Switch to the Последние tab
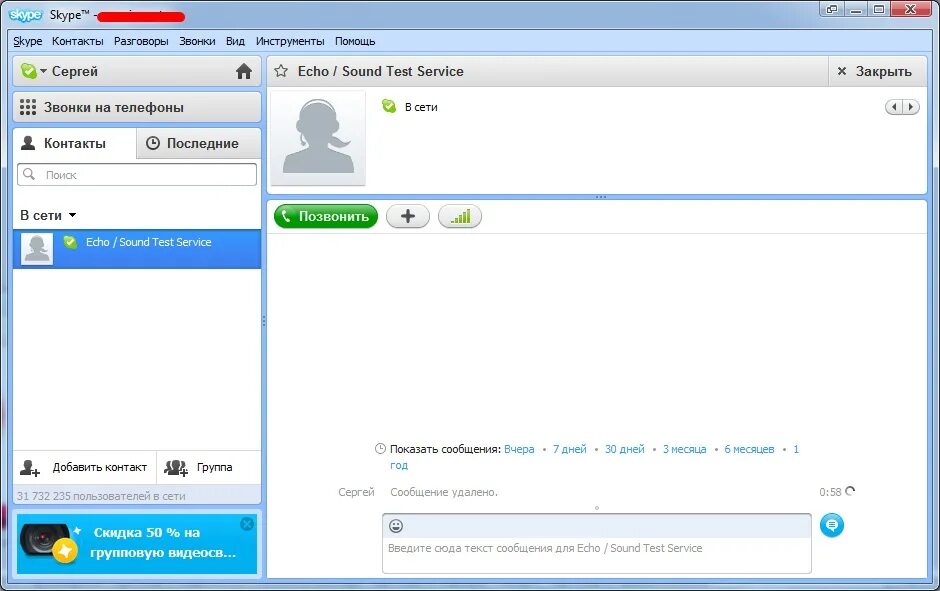This screenshot has width=940, height=591. pos(199,143)
